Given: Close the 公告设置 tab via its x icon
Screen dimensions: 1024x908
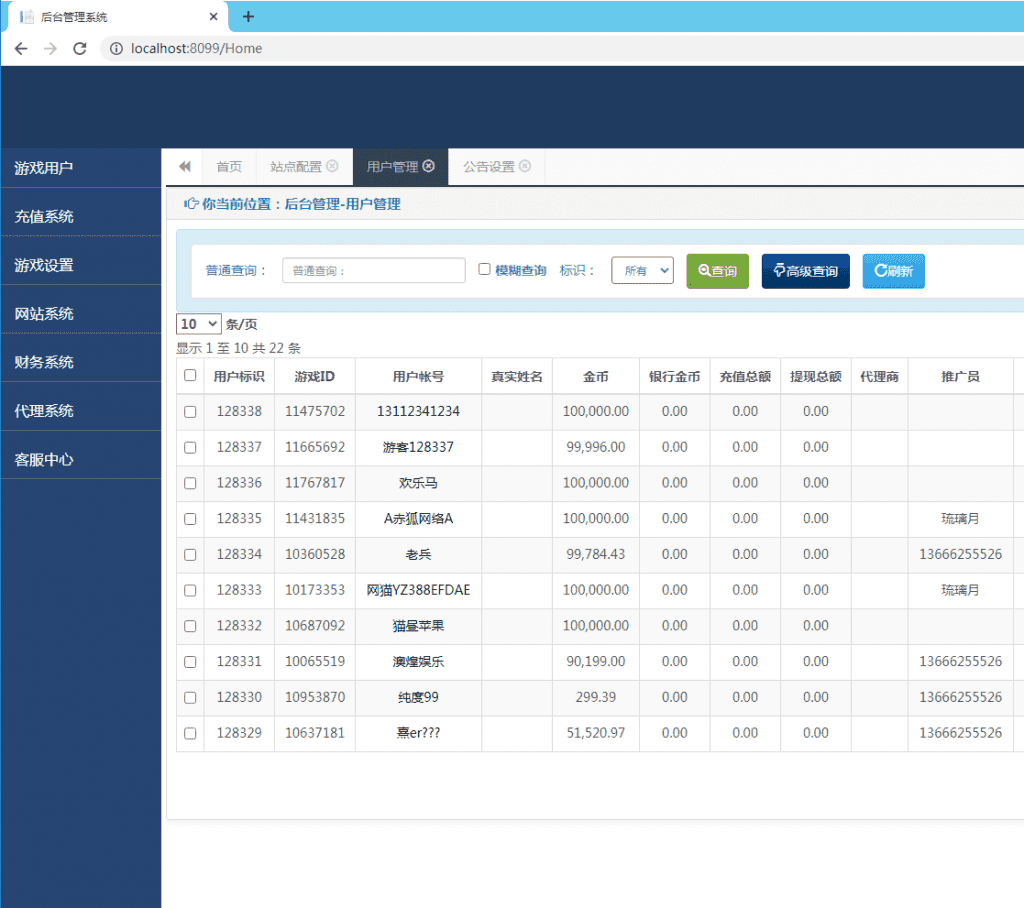Looking at the screenshot, I should click(x=525, y=166).
